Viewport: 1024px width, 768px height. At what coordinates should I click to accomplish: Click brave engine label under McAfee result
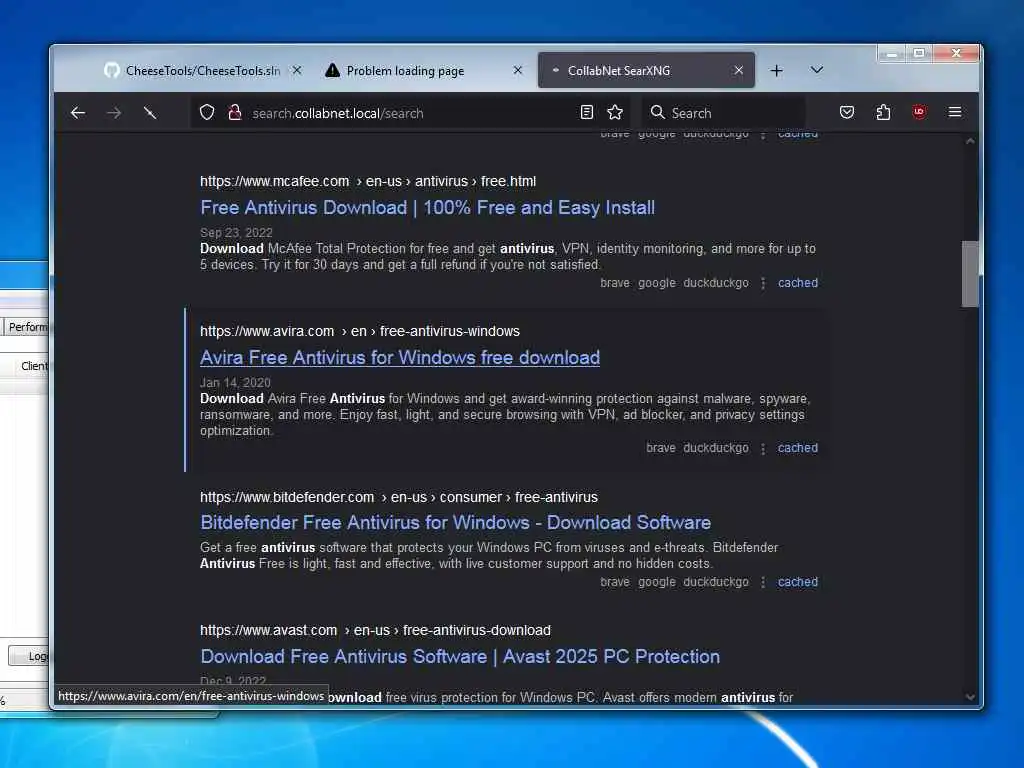[x=615, y=283]
